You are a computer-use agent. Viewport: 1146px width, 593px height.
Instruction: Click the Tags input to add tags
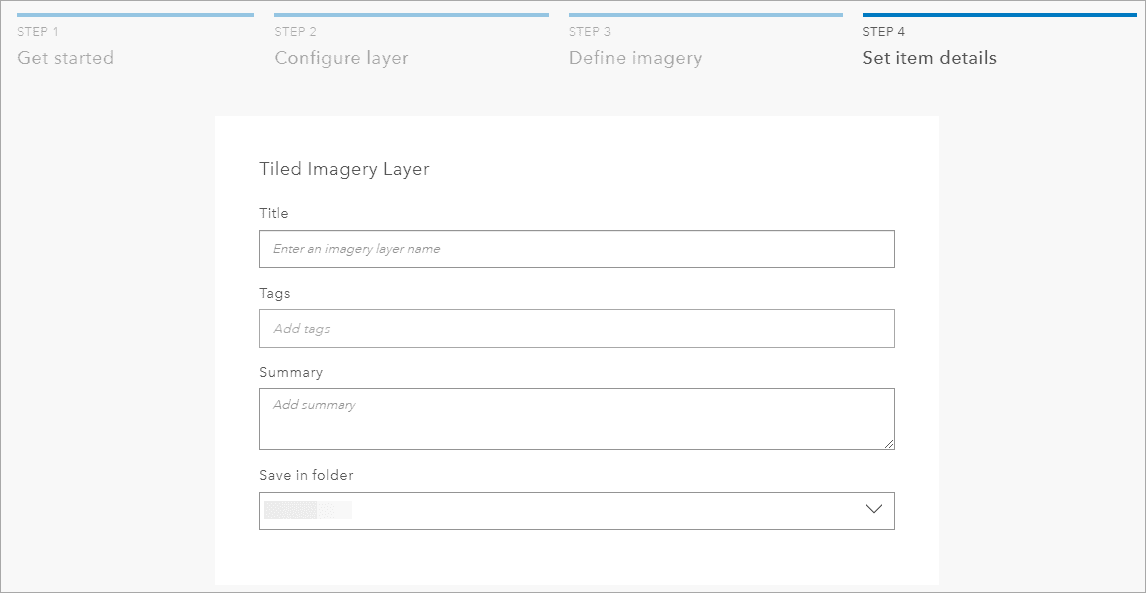coord(576,328)
